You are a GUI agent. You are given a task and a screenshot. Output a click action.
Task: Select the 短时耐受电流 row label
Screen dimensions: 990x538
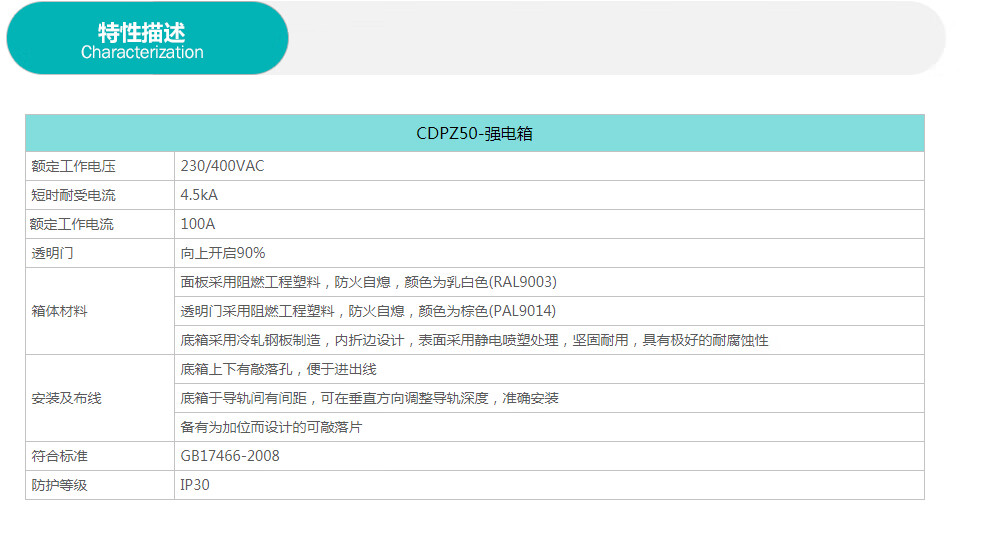(73, 195)
